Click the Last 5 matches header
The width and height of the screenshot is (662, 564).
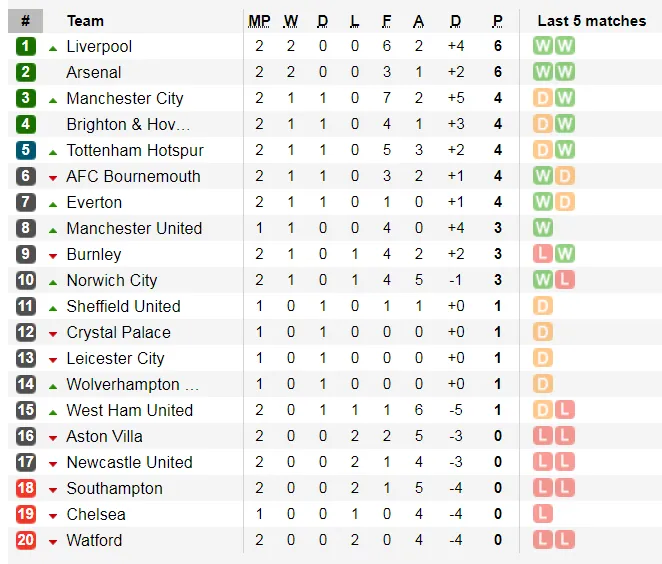pos(591,21)
